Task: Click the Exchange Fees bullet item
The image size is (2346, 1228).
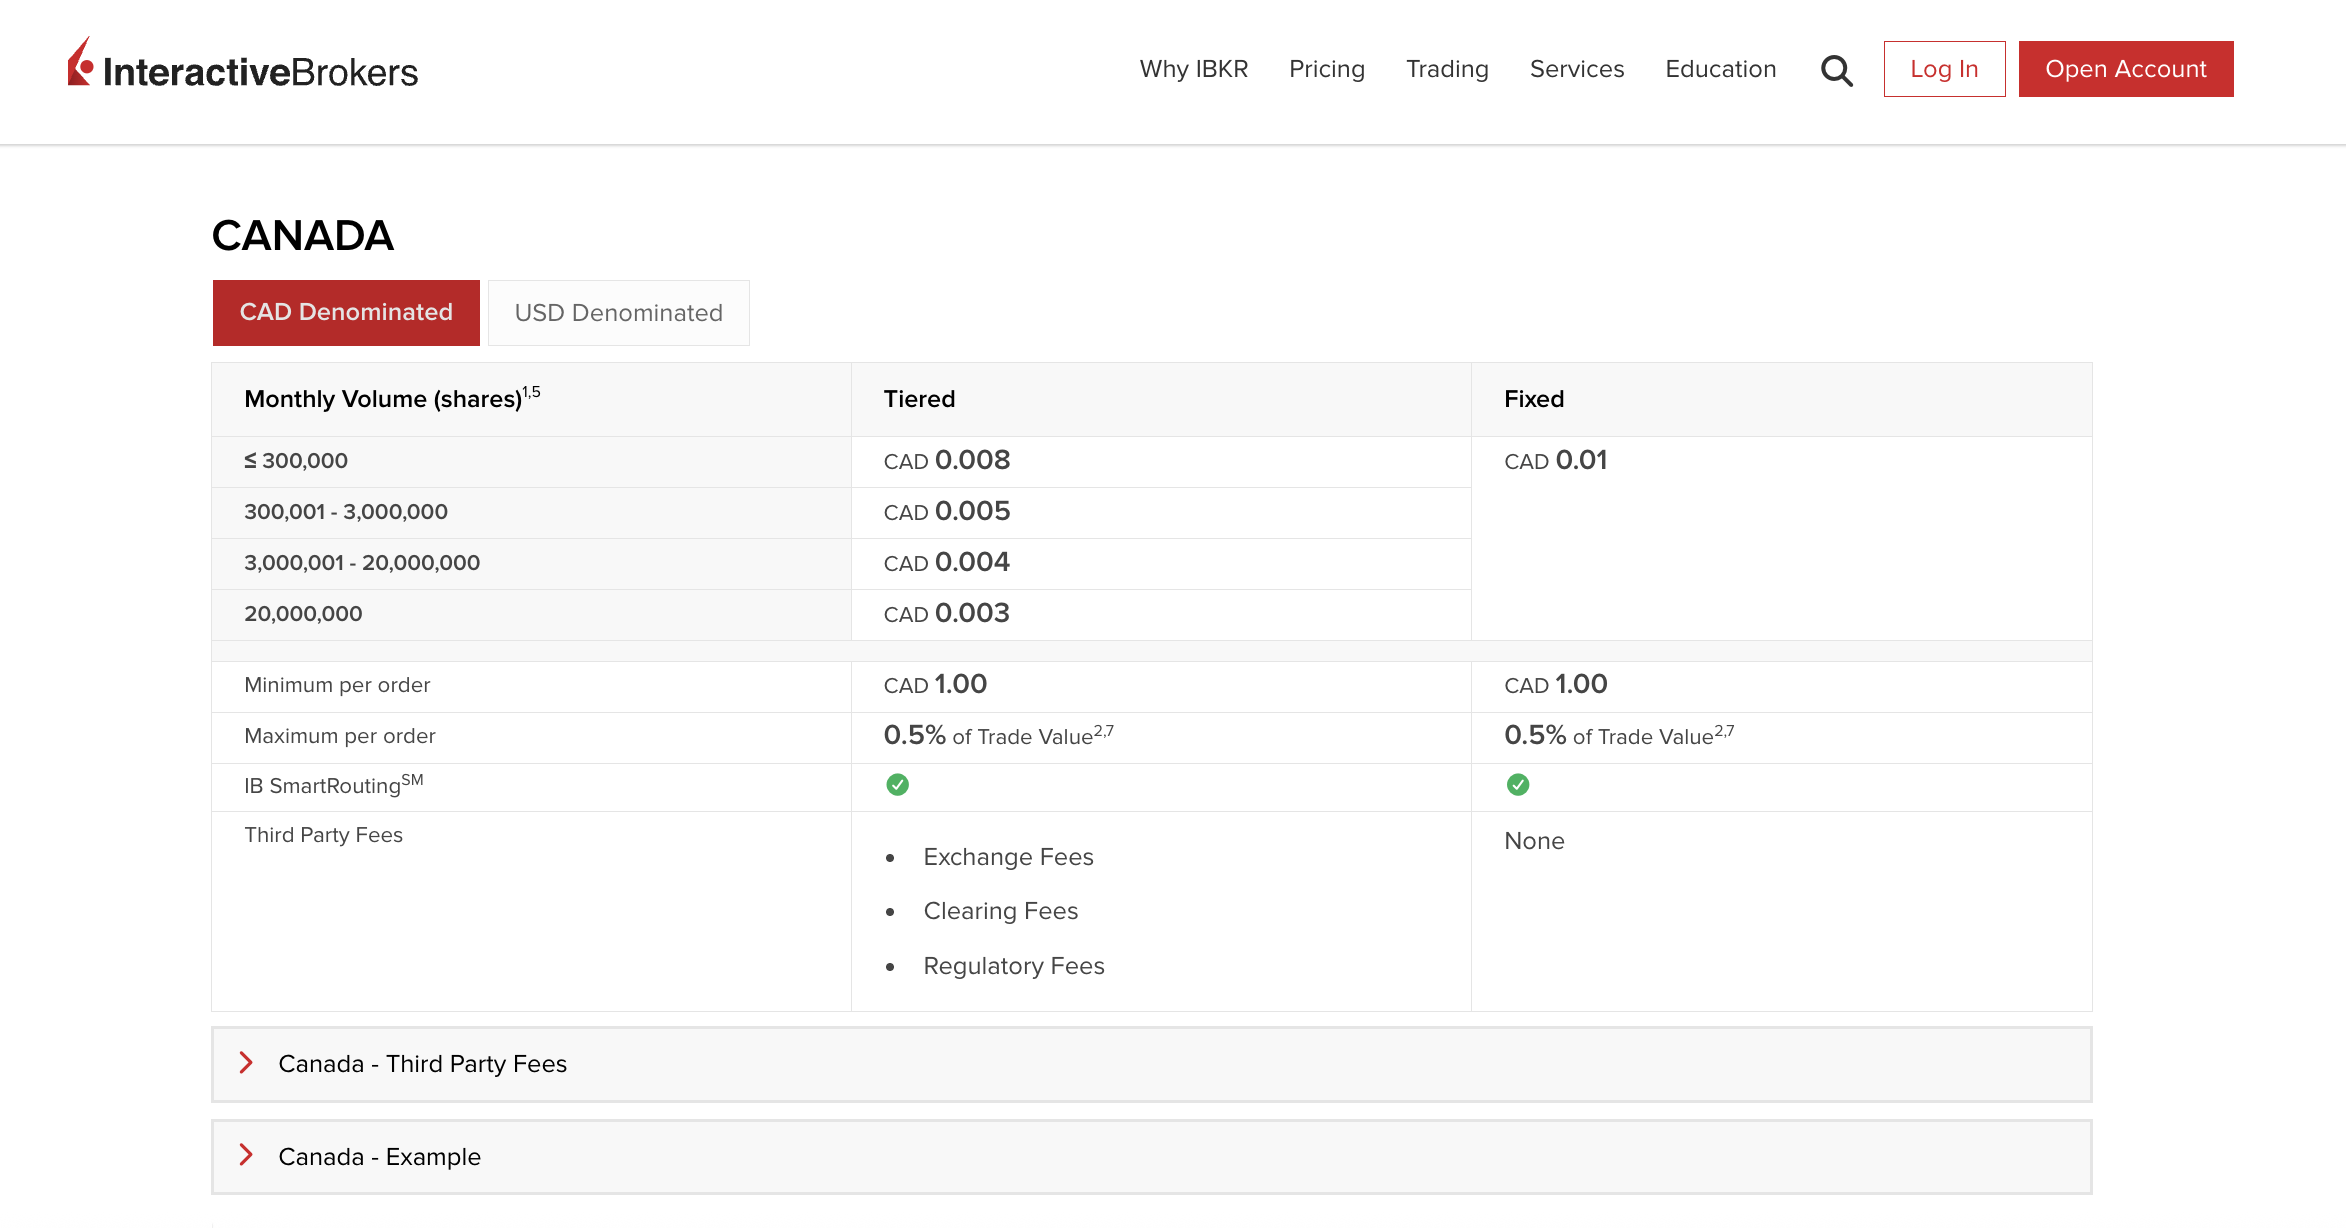Action: pyautogui.click(x=1008, y=857)
